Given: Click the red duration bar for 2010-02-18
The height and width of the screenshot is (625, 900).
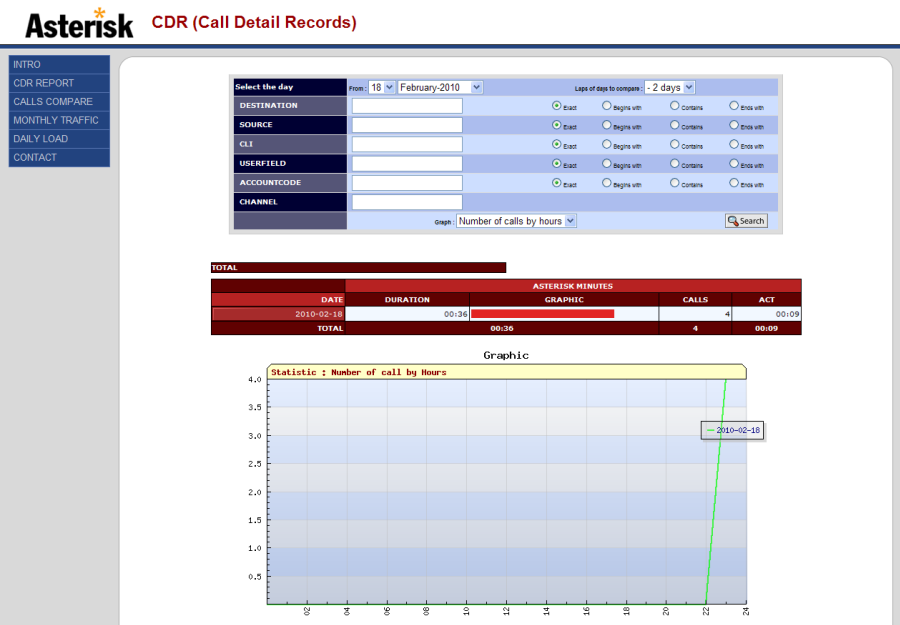Looking at the screenshot, I should tap(543, 313).
